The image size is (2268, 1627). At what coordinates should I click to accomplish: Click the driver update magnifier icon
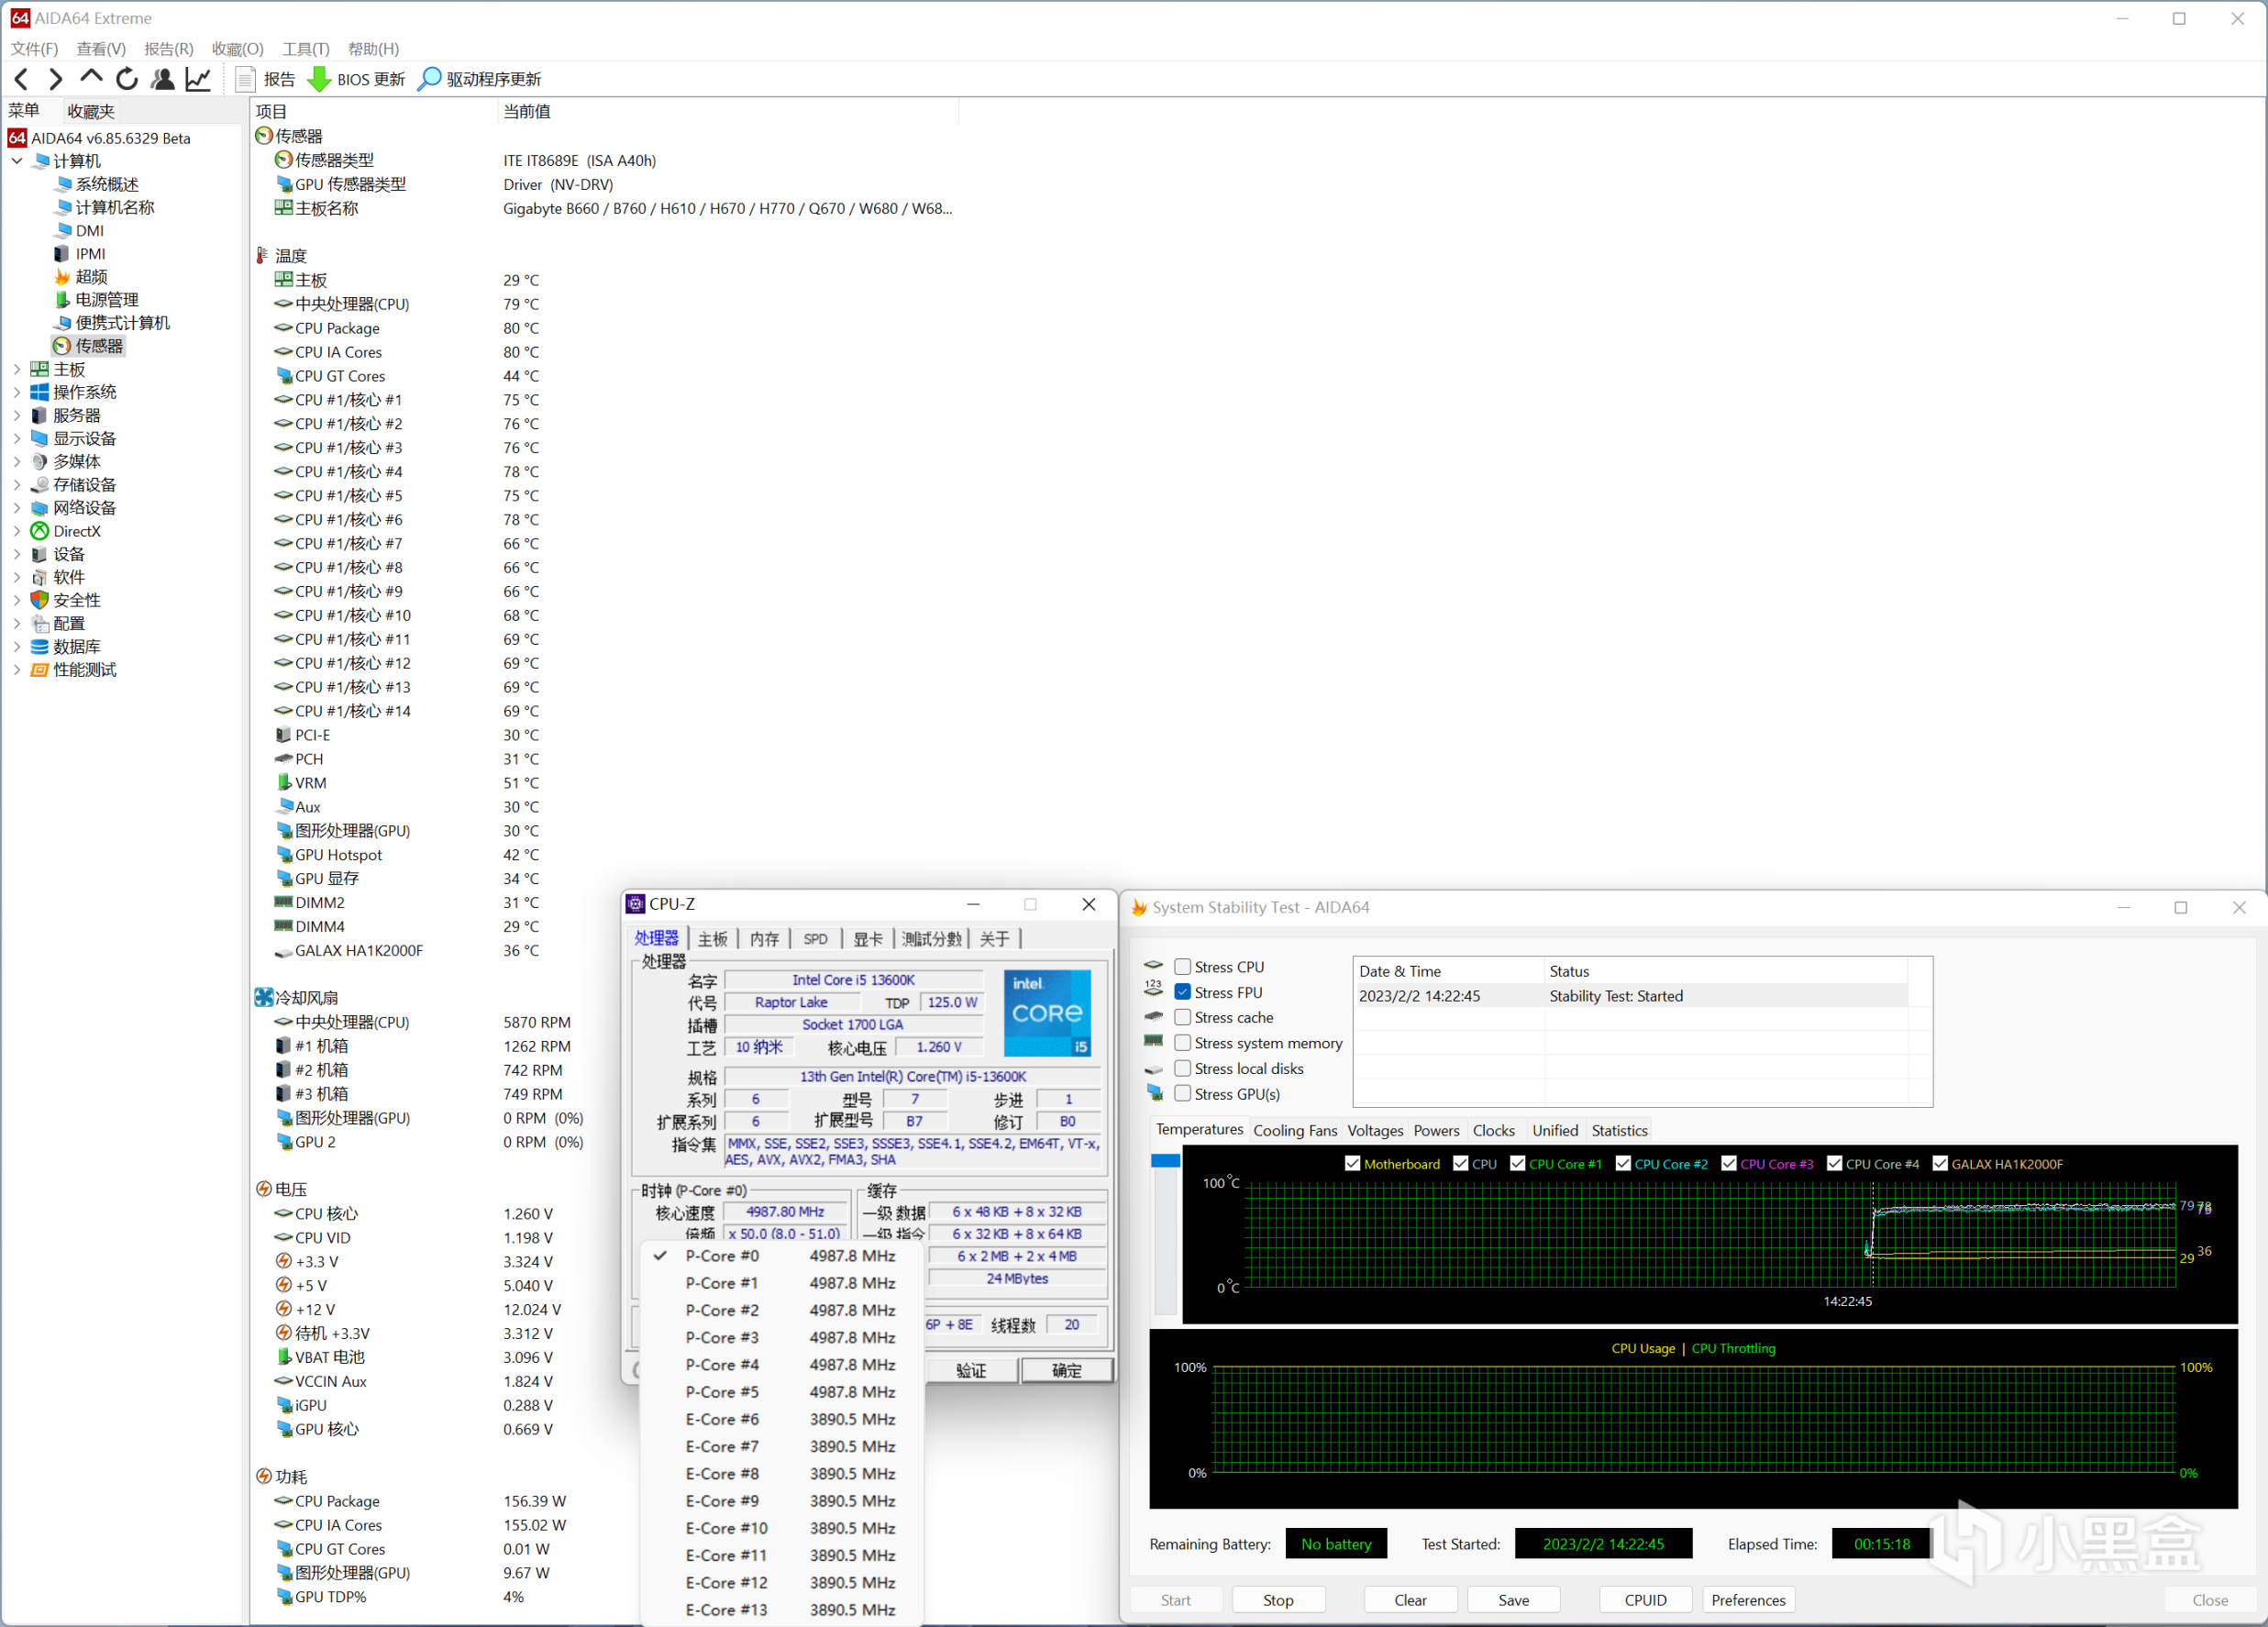429,79
